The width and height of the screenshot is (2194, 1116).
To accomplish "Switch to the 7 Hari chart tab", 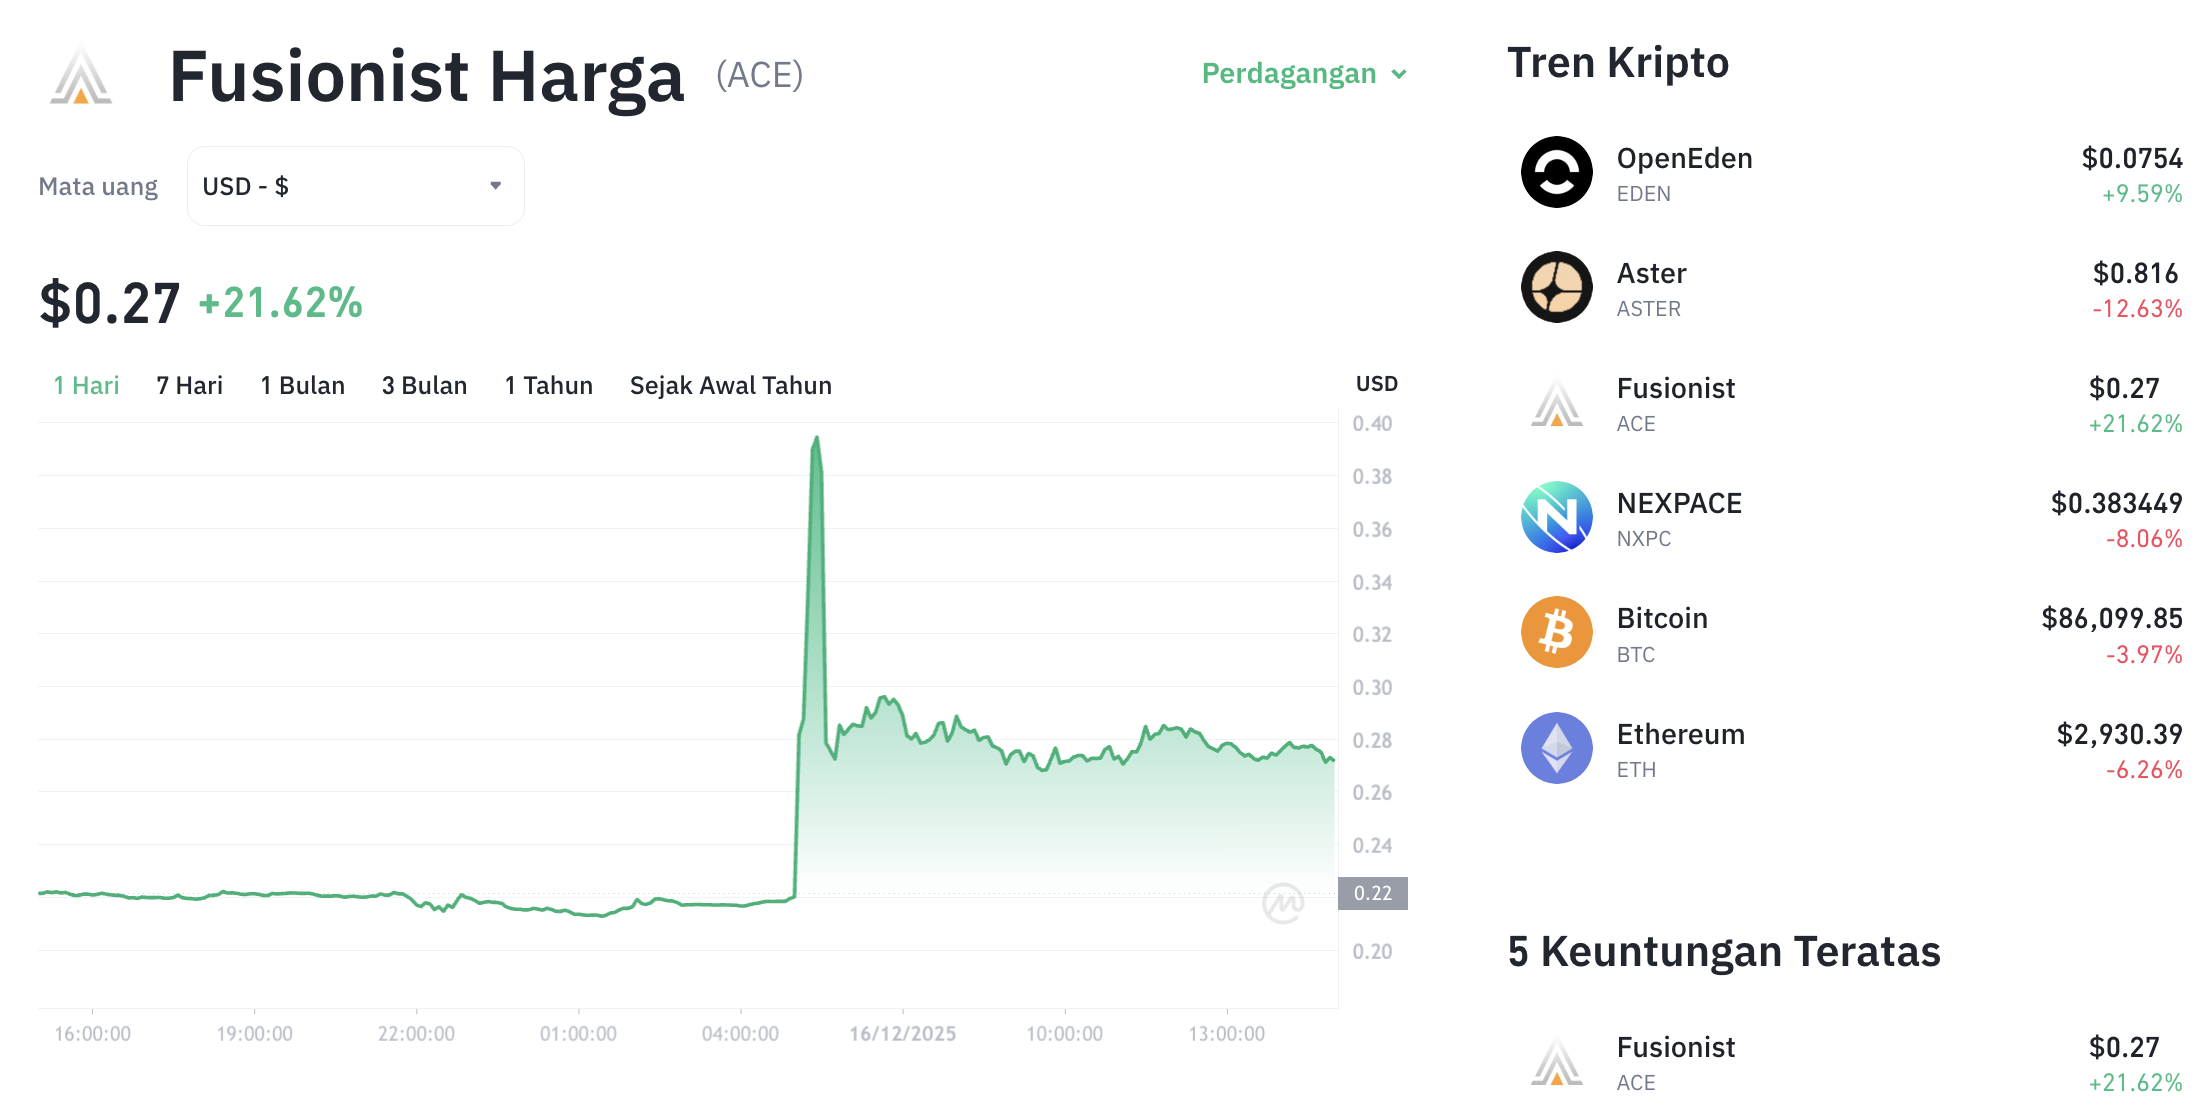I will (x=189, y=385).
